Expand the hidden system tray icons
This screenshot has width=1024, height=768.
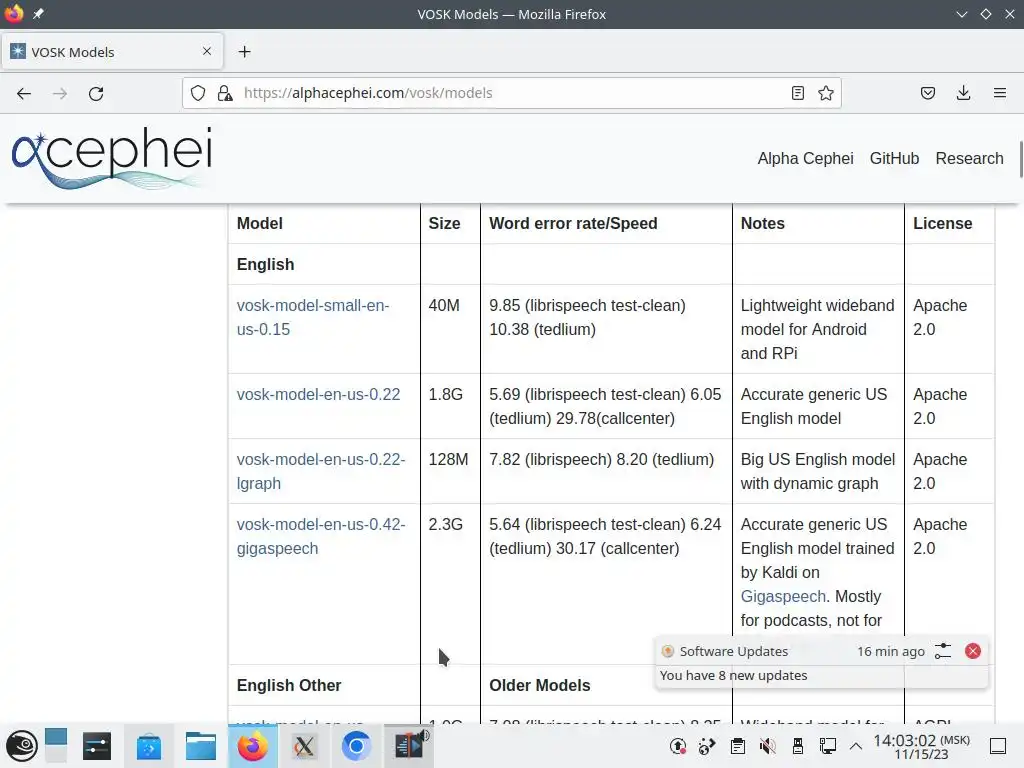[856, 746]
